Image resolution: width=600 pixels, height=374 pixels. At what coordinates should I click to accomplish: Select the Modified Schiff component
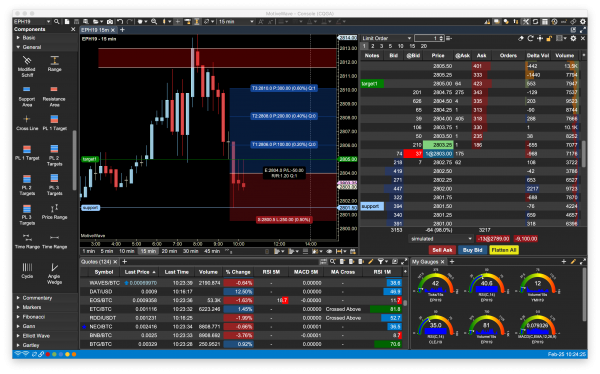(26, 66)
